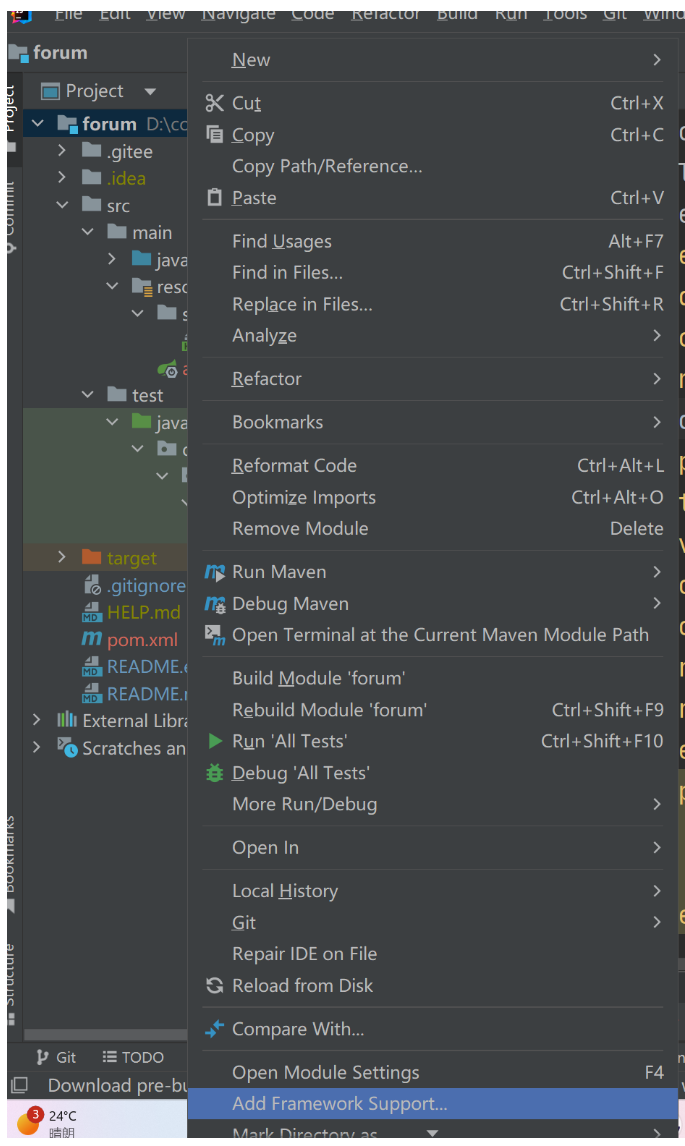
Task: Click the Git branch icon in bottom bar
Action: point(42,1057)
